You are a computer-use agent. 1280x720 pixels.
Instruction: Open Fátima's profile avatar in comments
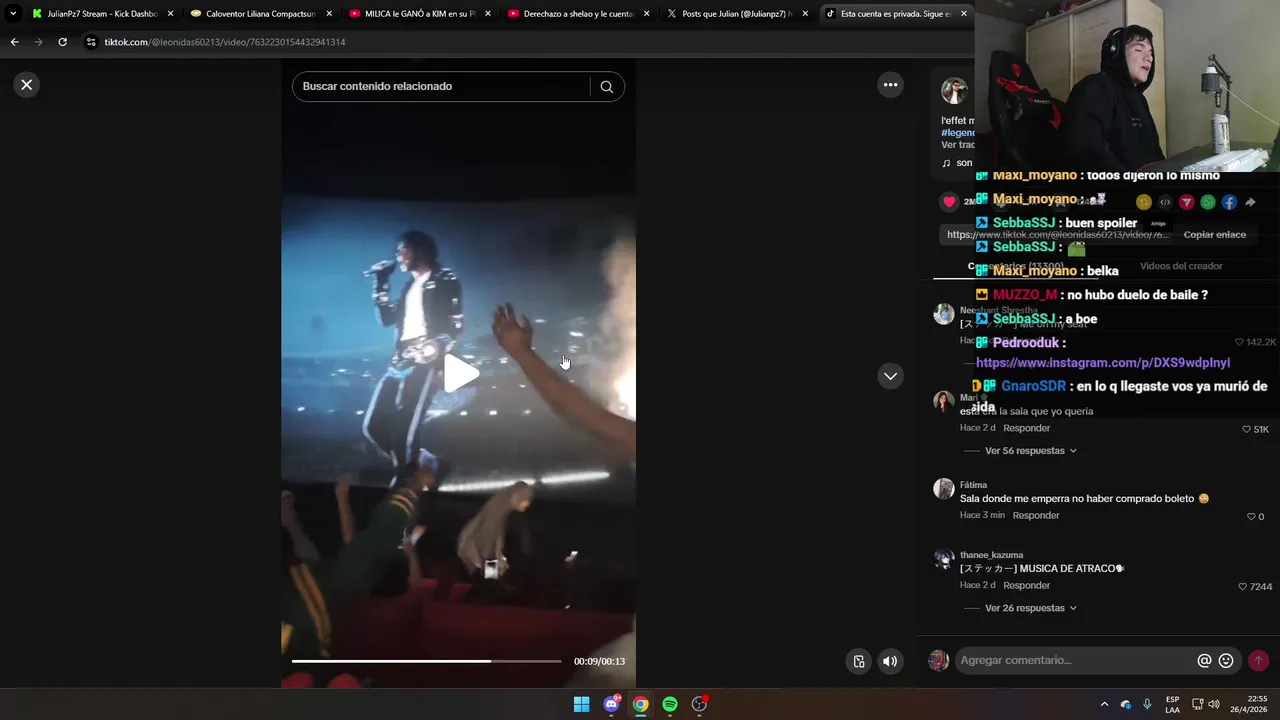pyautogui.click(x=944, y=488)
